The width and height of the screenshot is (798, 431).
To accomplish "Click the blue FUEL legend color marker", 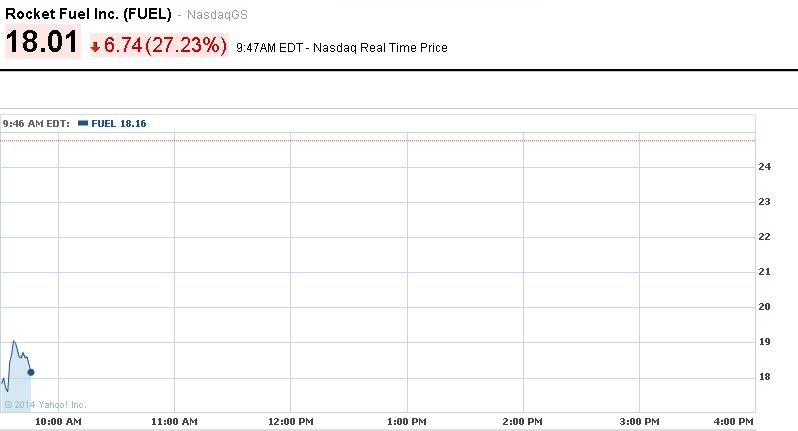I will click(x=82, y=124).
